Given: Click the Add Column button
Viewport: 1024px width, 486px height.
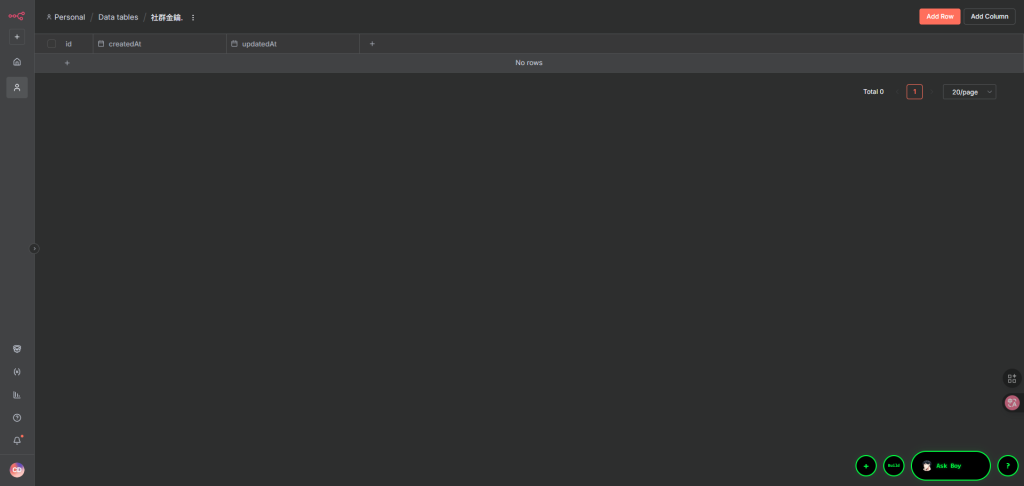Looking at the screenshot, I should (989, 16).
